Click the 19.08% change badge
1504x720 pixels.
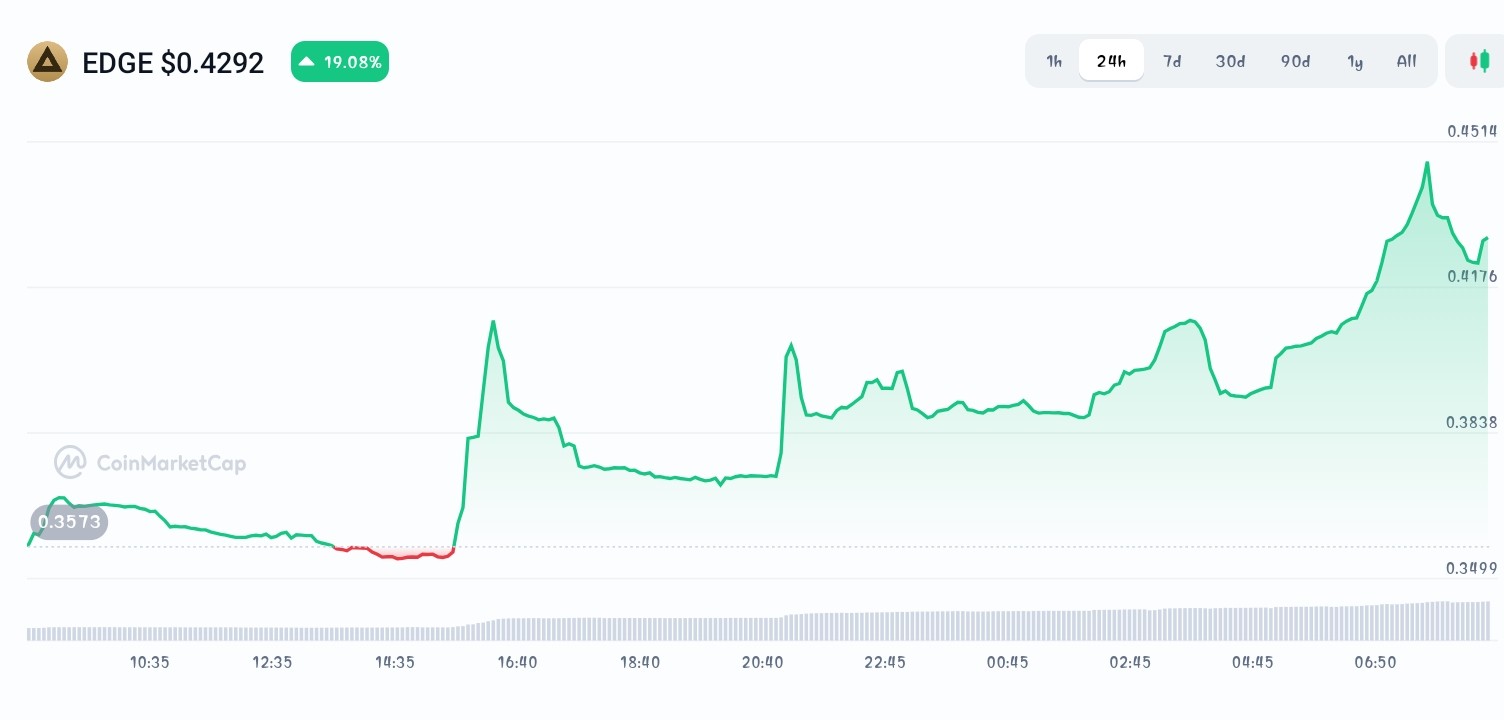(x=340, y=62)
